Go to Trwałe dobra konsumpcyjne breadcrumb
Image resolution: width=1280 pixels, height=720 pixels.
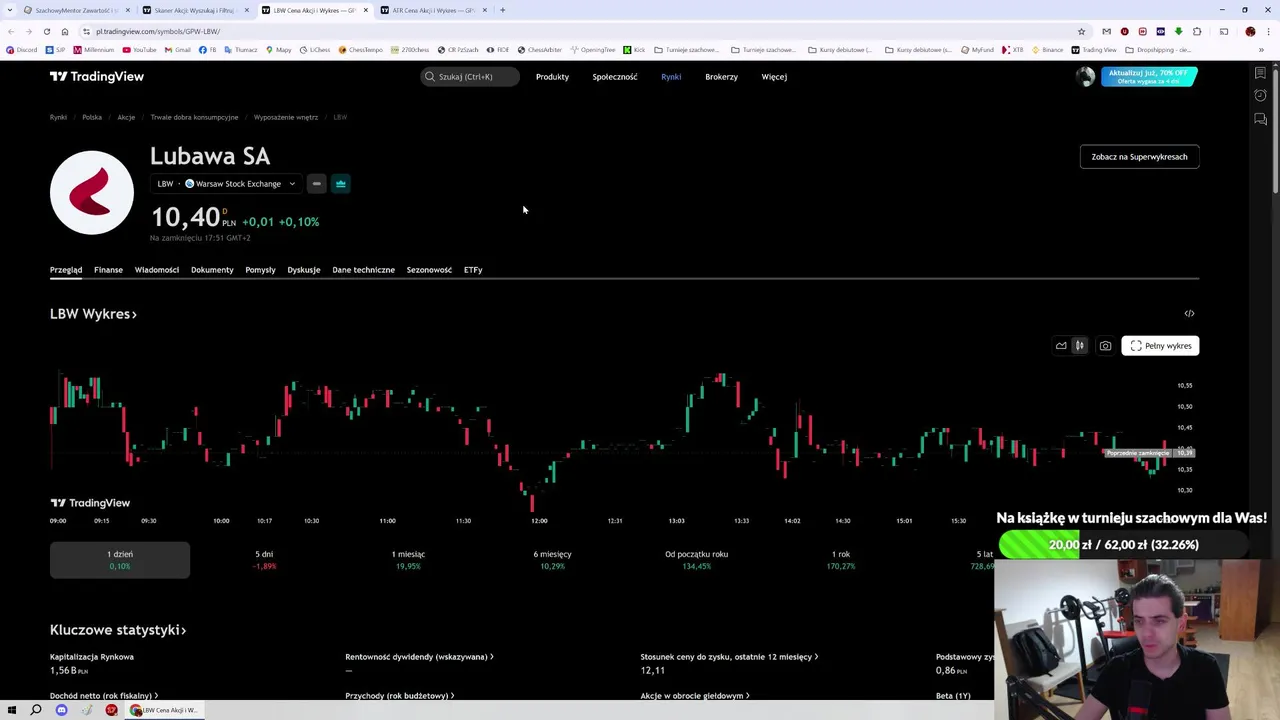click(x=194, y=117)
